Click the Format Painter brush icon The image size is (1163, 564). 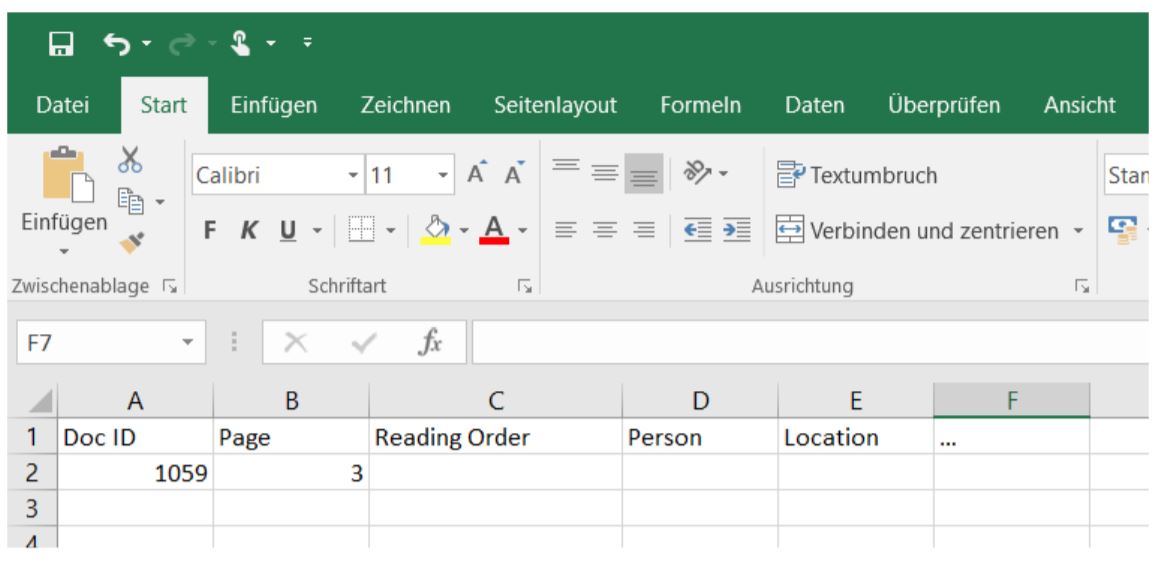point(131,238)
